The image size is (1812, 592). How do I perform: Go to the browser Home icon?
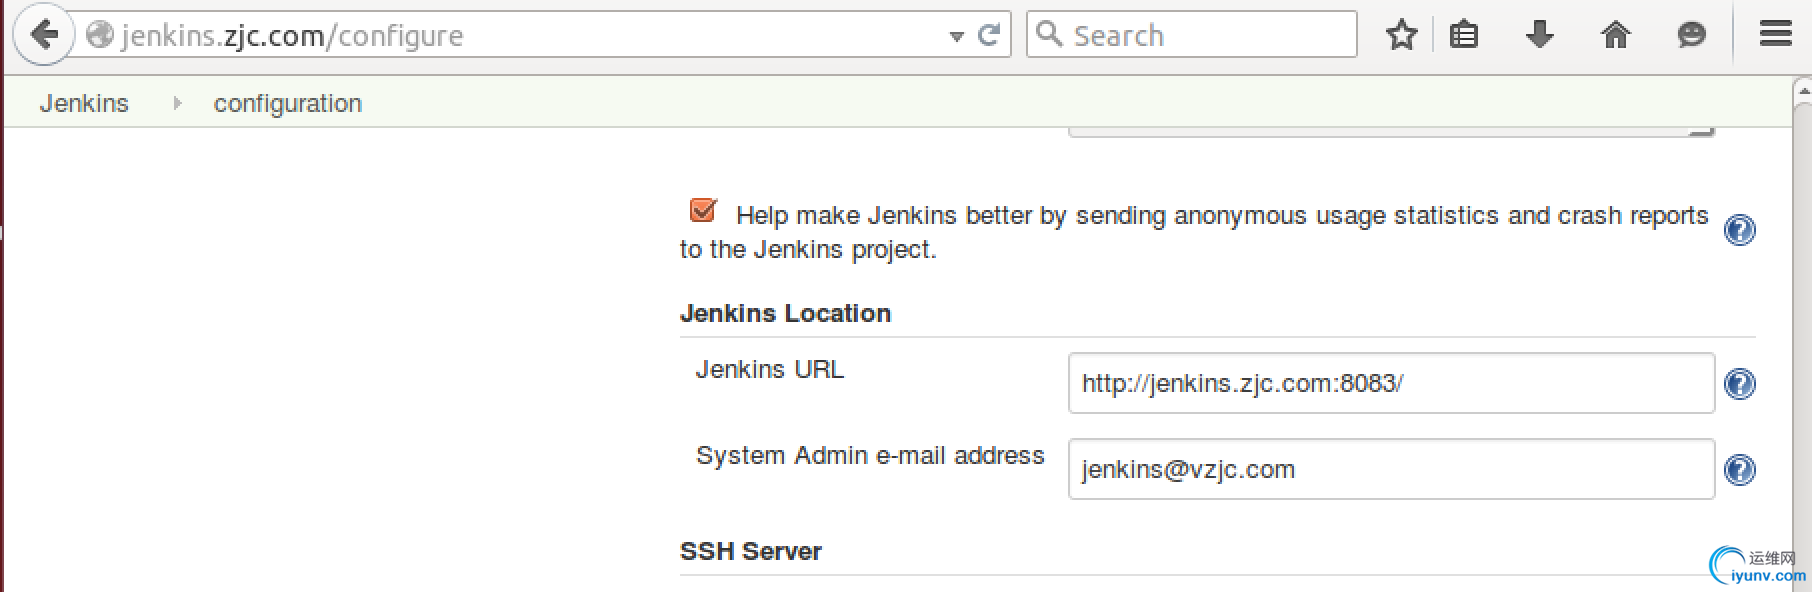[x=1616, y=35]
